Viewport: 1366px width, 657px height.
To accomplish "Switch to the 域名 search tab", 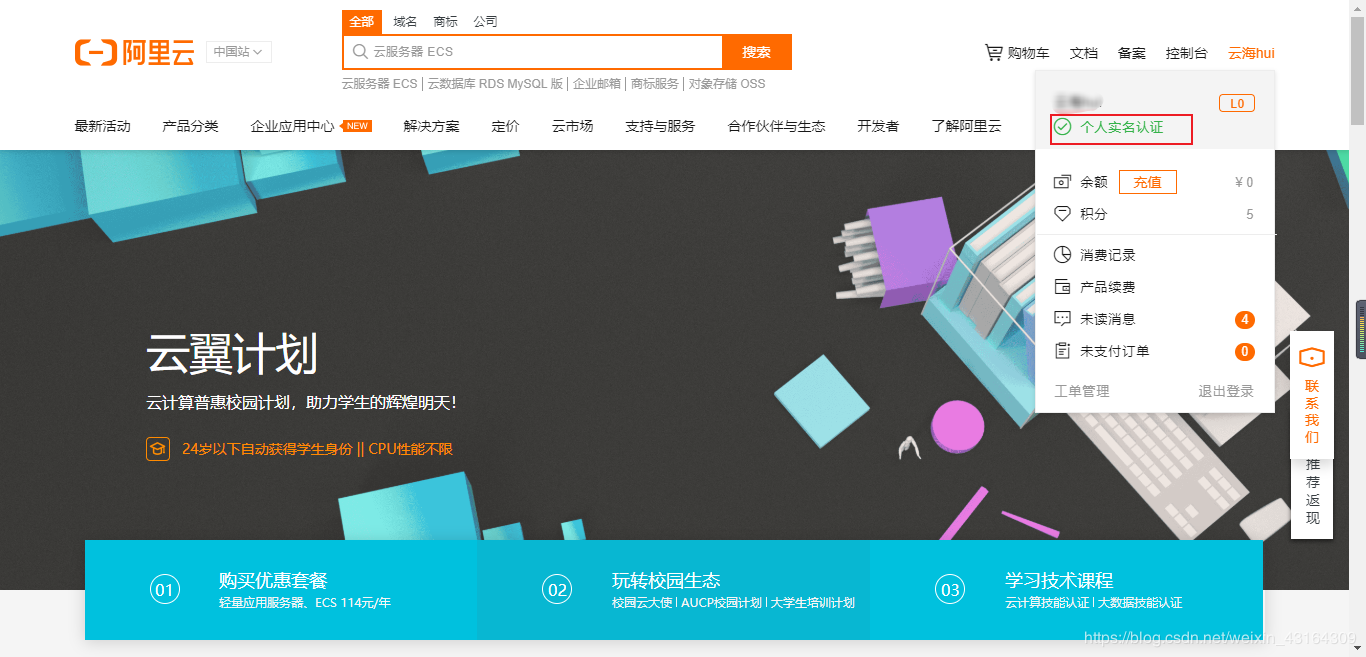I will 404,21.
